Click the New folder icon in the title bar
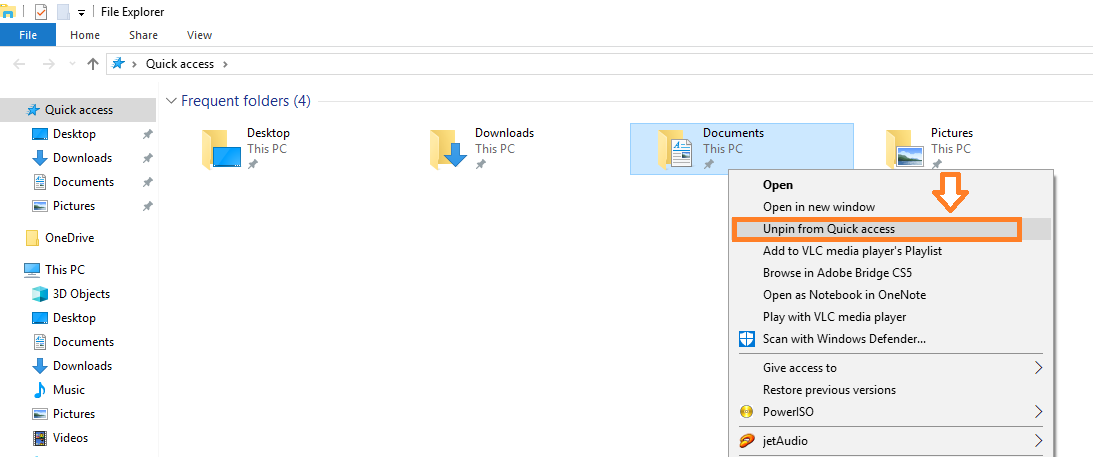1093x457 pixels. point(63,12)
